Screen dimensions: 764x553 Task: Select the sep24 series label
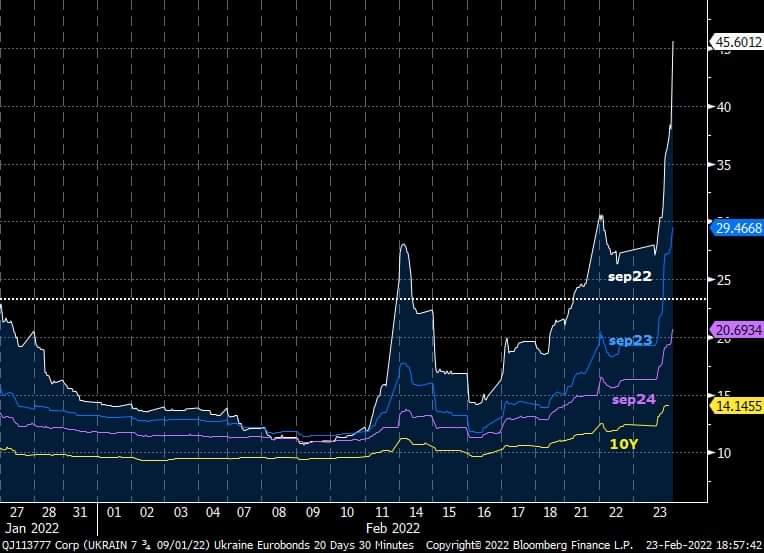pyautogui.click(x=633, y=400)
